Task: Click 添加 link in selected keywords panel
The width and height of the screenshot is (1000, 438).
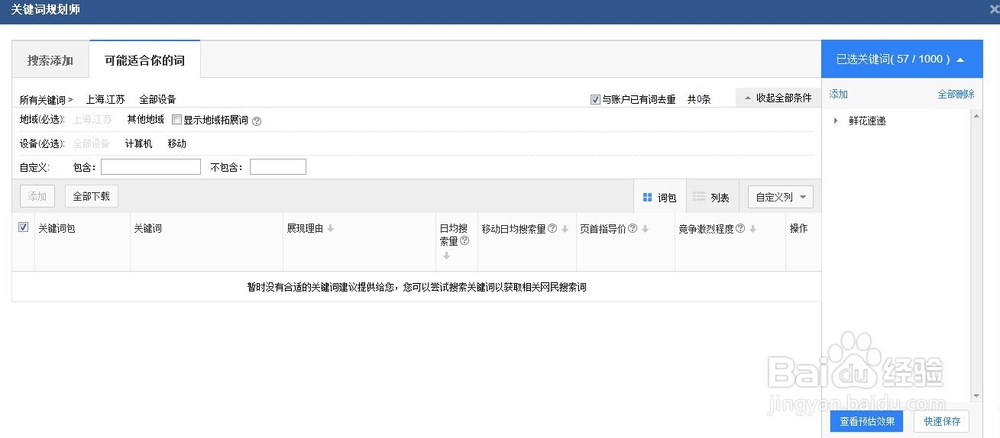Action: point(838,94)
